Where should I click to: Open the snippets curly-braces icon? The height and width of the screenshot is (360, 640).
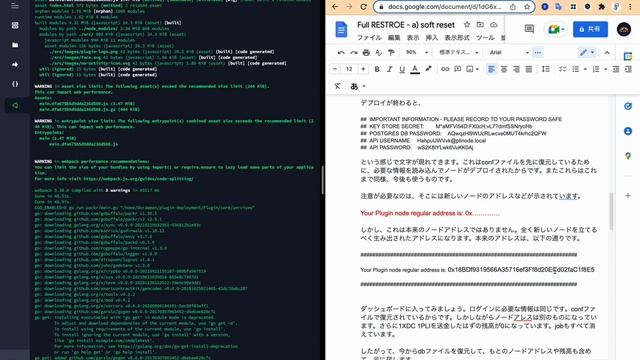15,84
